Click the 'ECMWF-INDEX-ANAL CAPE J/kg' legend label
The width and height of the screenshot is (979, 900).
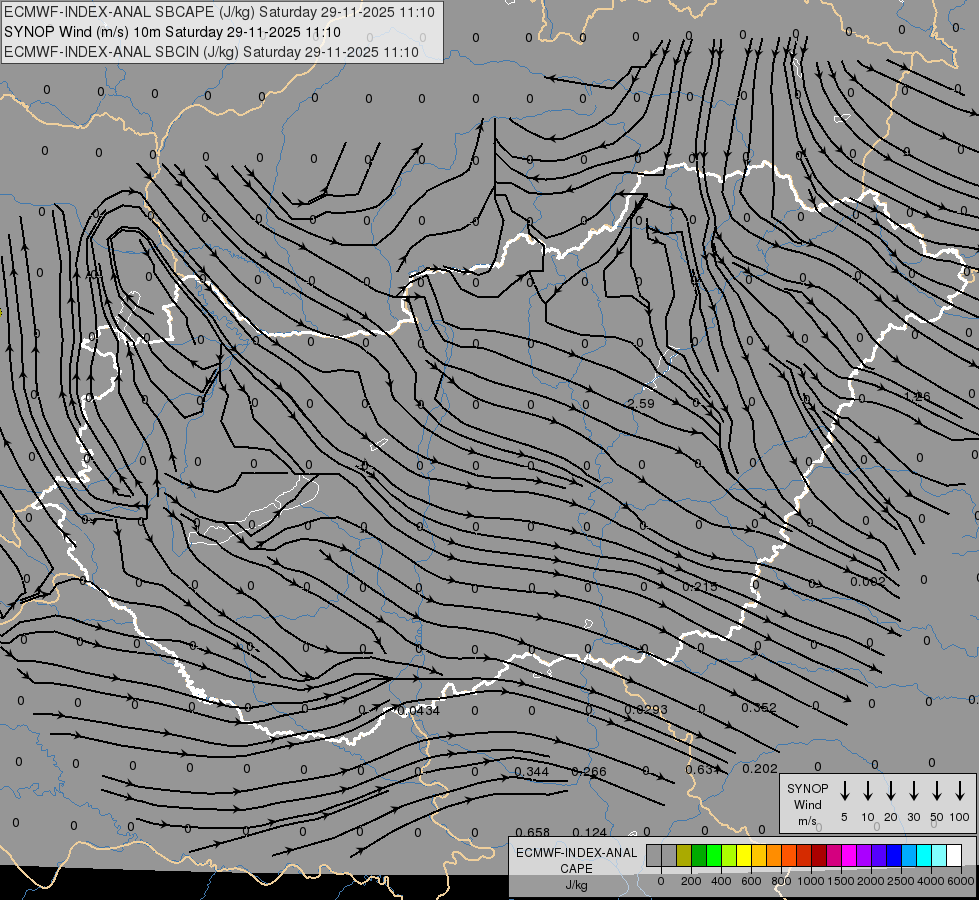pos(576,868)
